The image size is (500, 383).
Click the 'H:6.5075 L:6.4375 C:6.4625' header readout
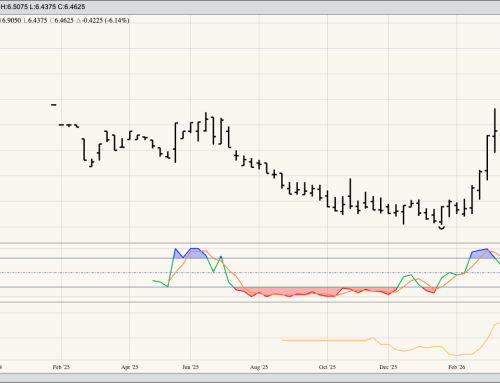(43, 7)
